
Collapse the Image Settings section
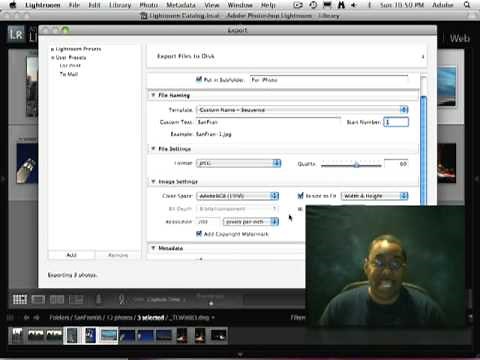coord(153,182)
